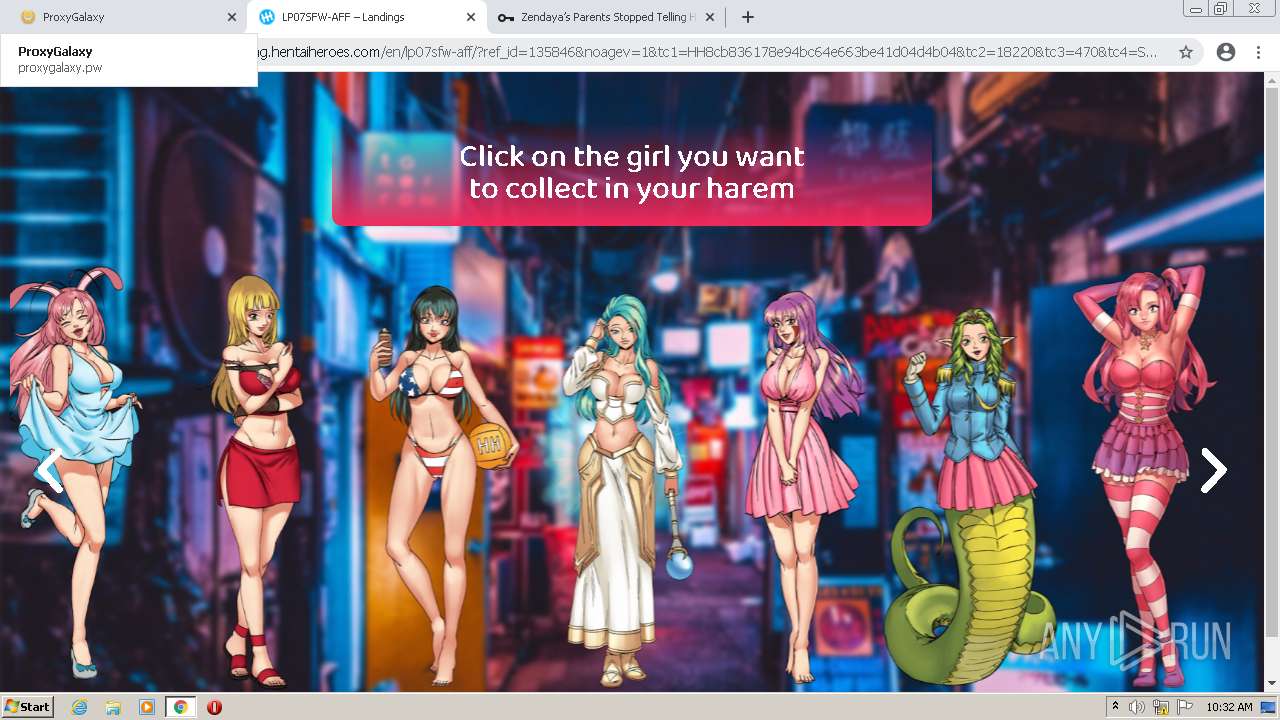Open the volume speaker tray icon
Image resolution: width=1280 pixels, height=720 pixels.
point(1137,707)
